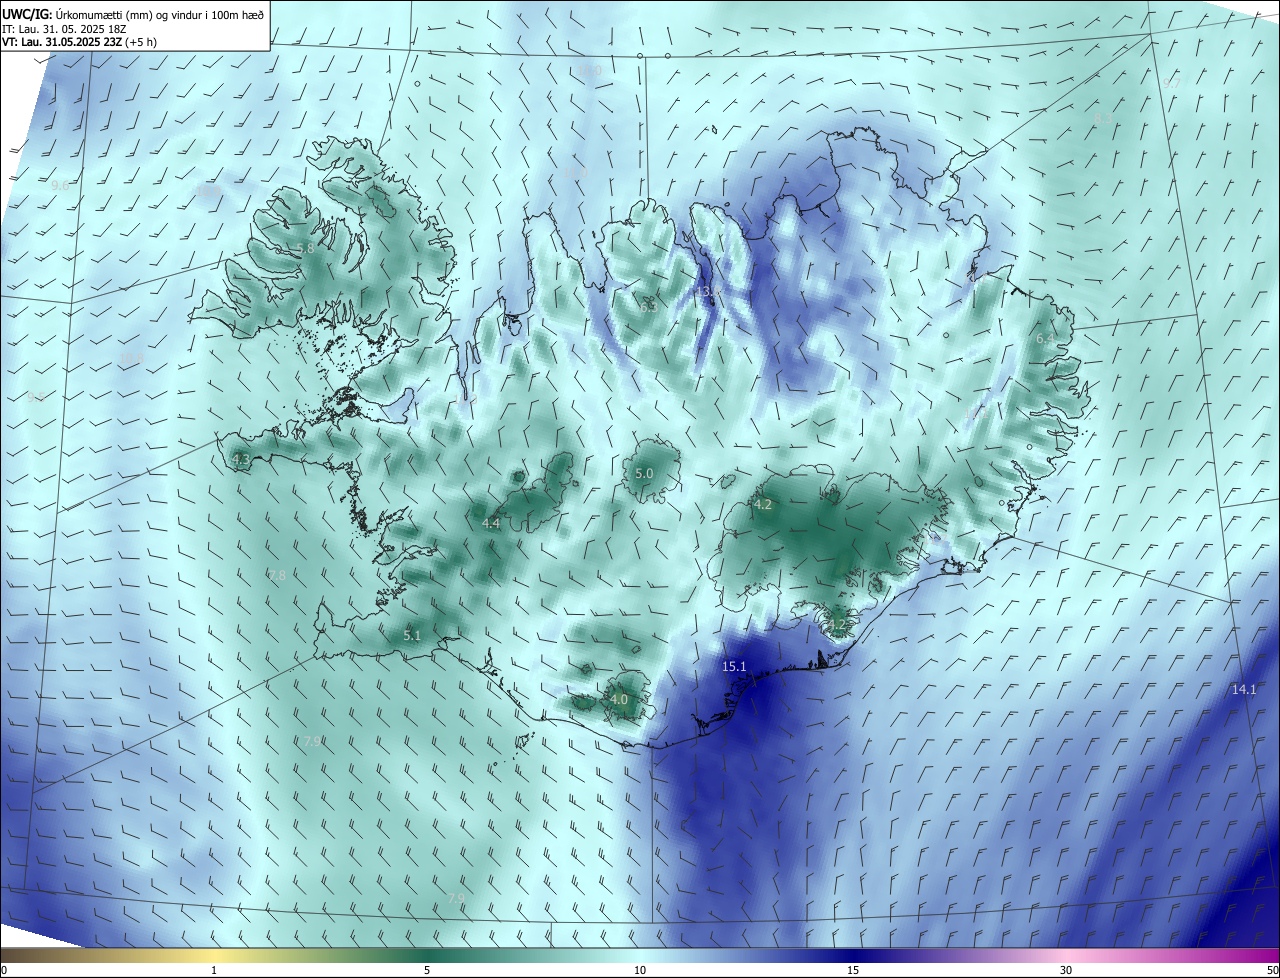Click the 7.8 value off the west coast

coord(277,575)
